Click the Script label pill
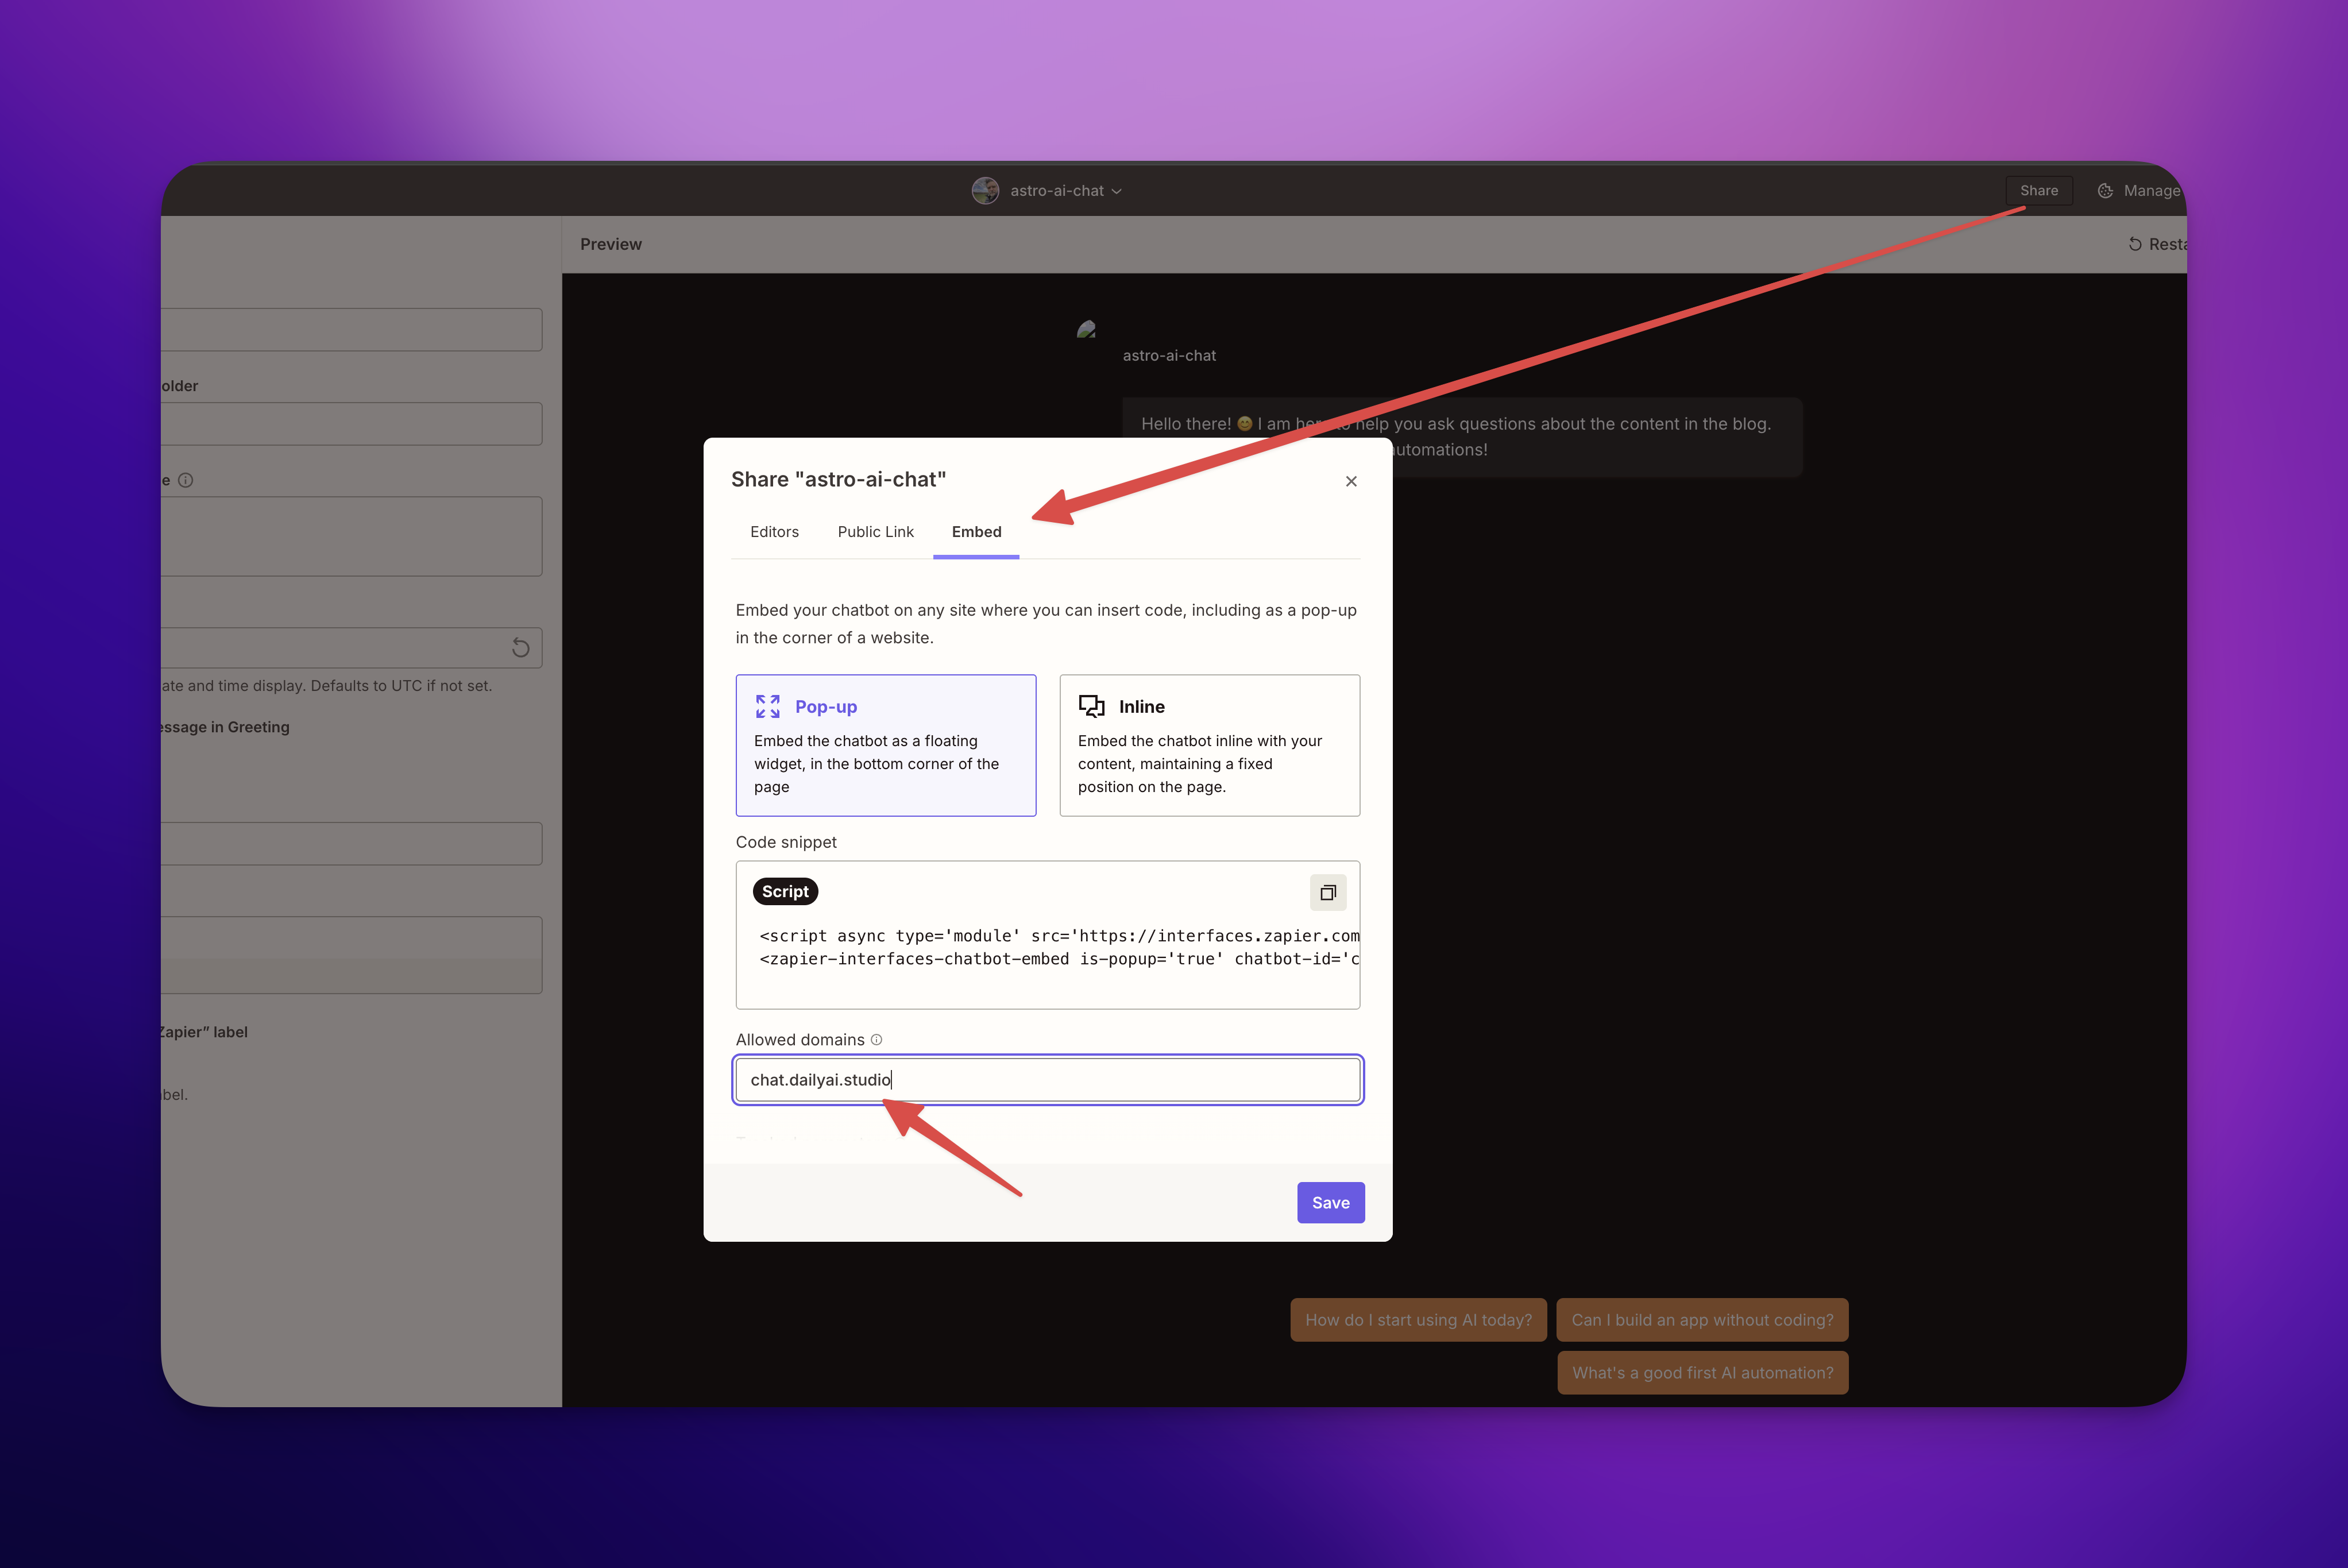Image resolution: width=2348 pixels, height=1568 pixels. pos(785,891)
